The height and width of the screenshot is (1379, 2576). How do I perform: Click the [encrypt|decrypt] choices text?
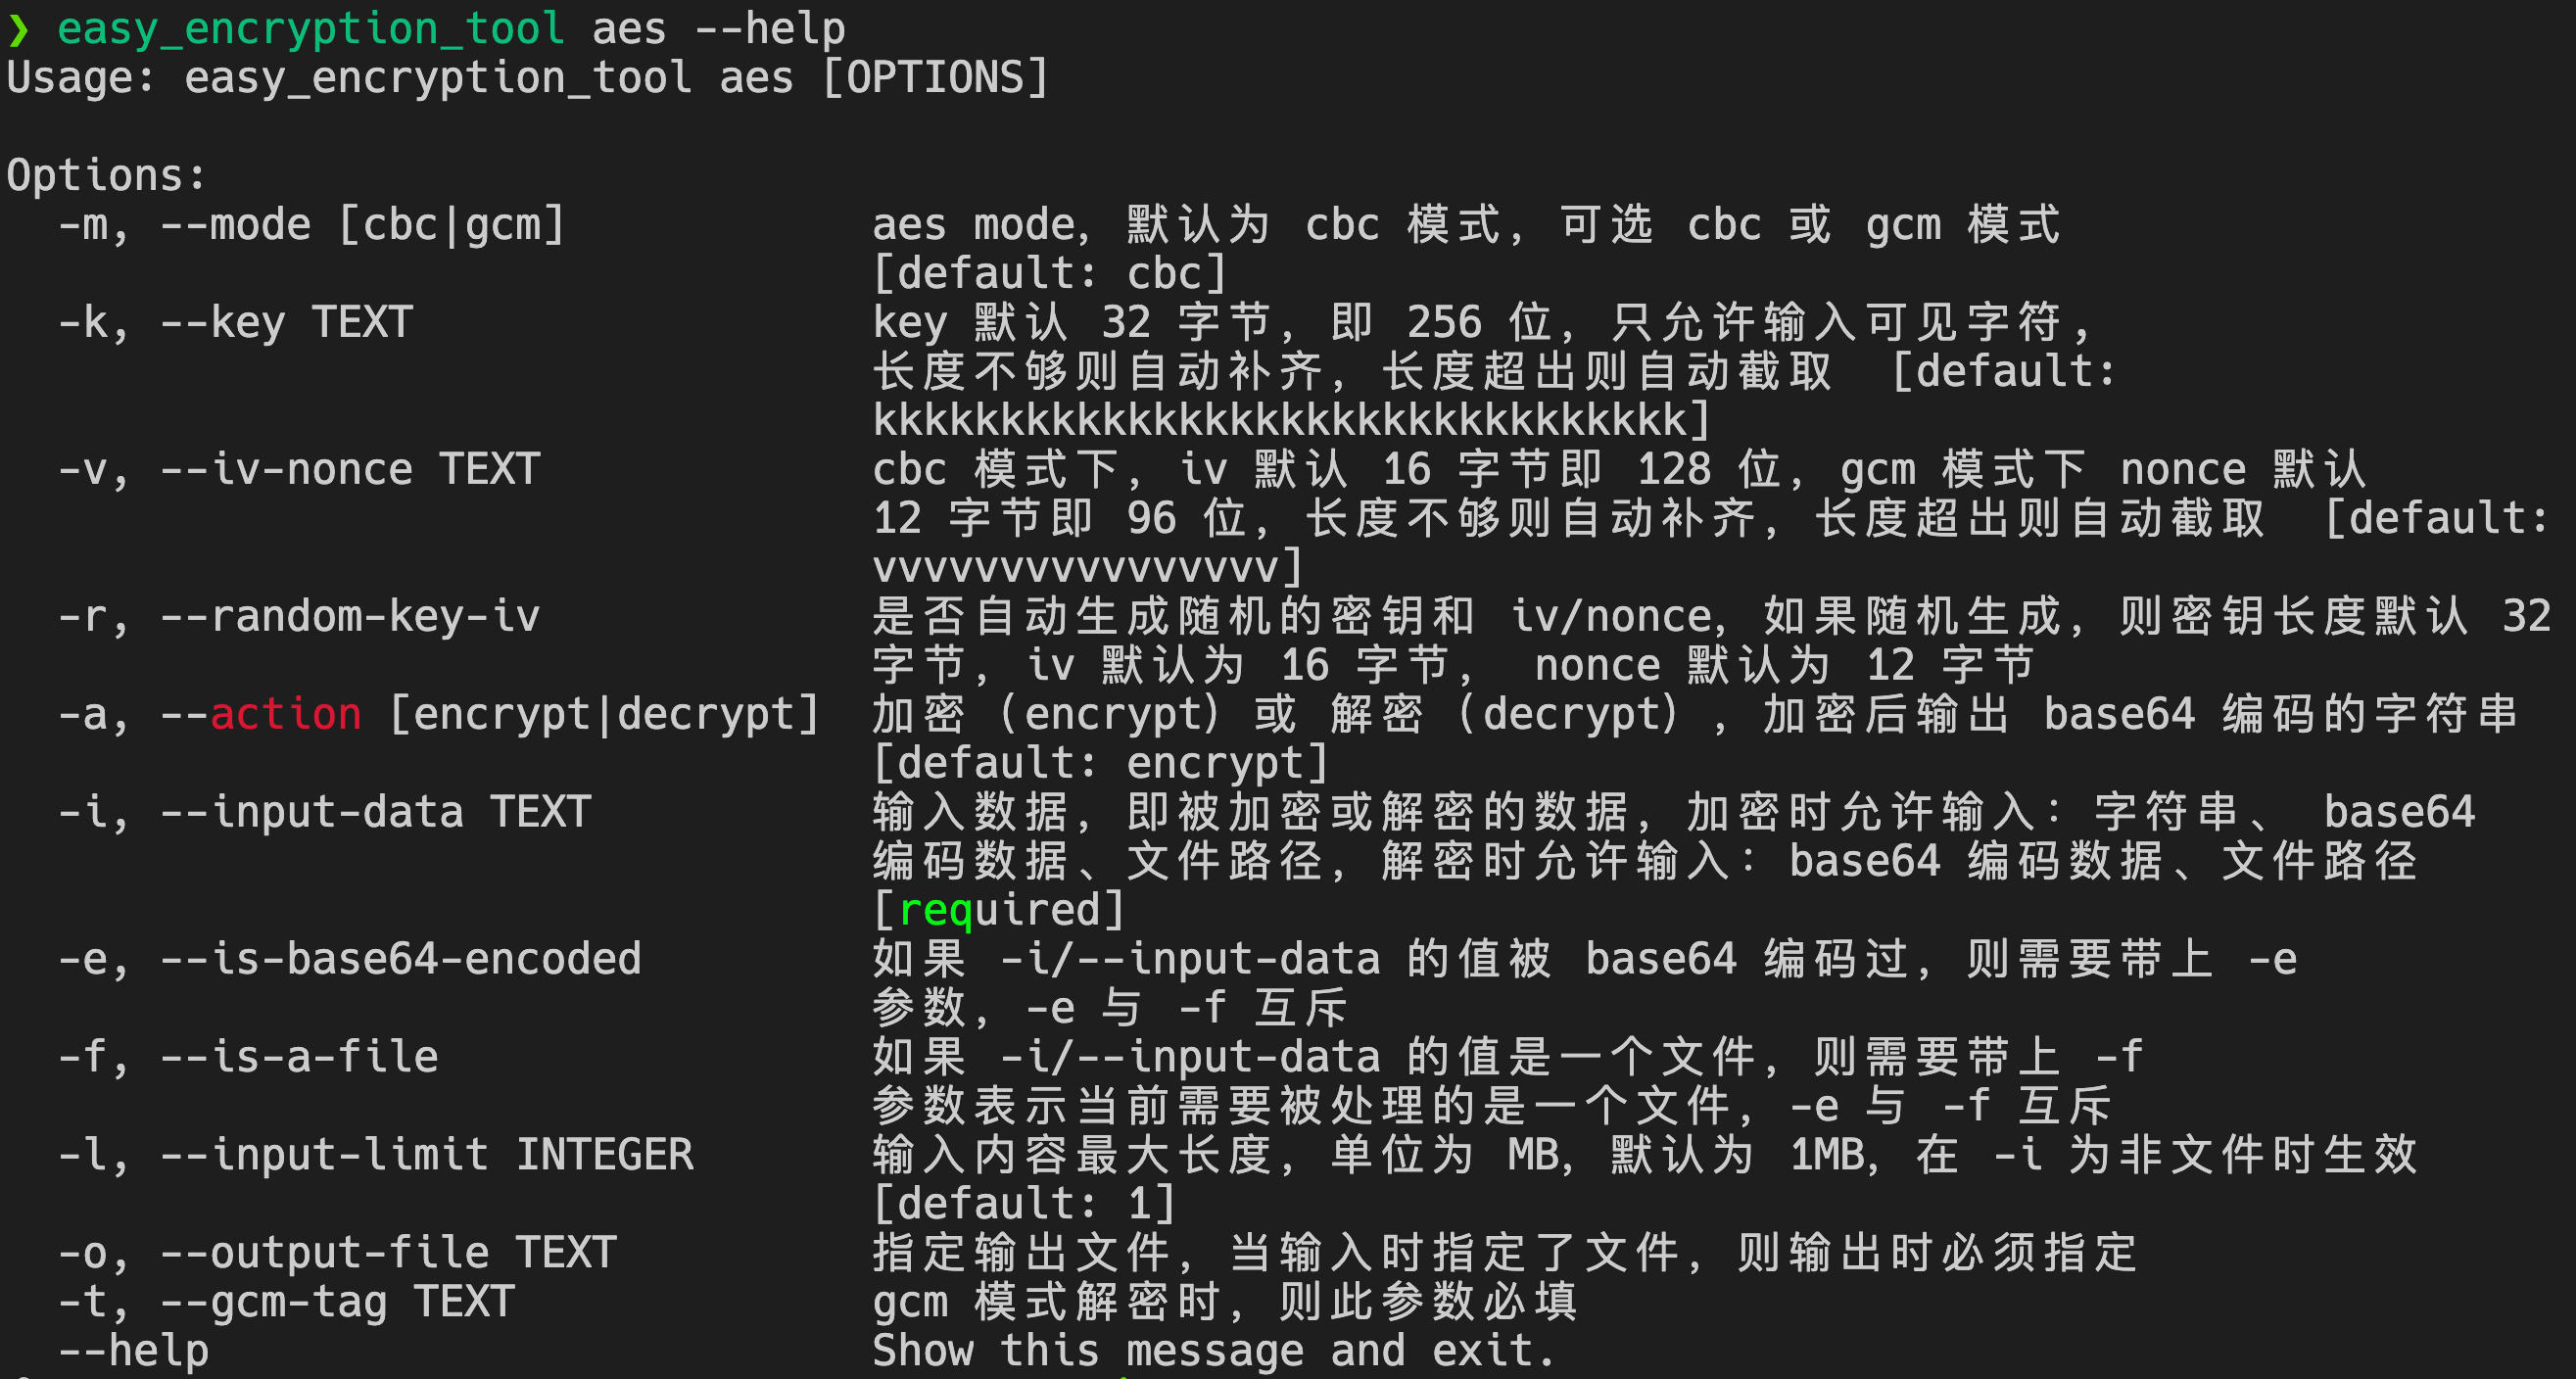click(x=604, y=715)
